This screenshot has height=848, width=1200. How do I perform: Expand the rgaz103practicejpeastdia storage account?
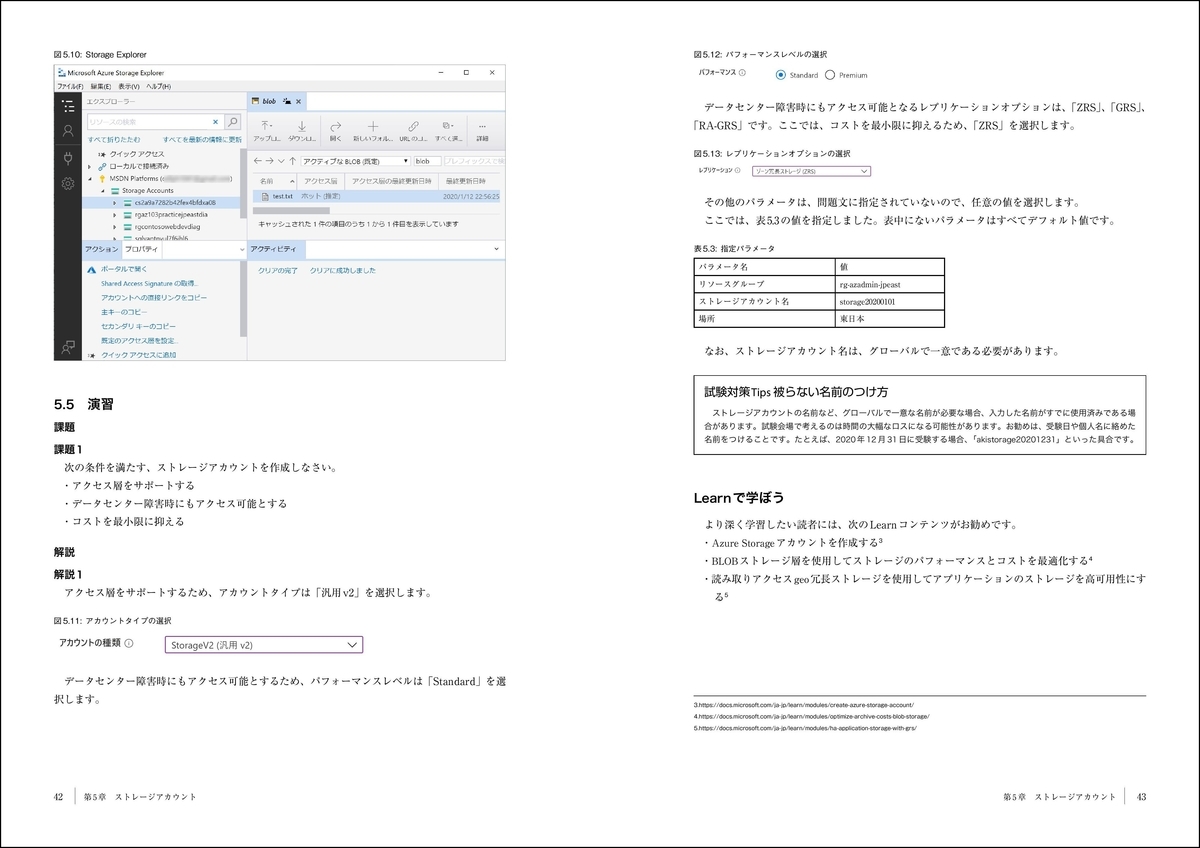[114, 215]
